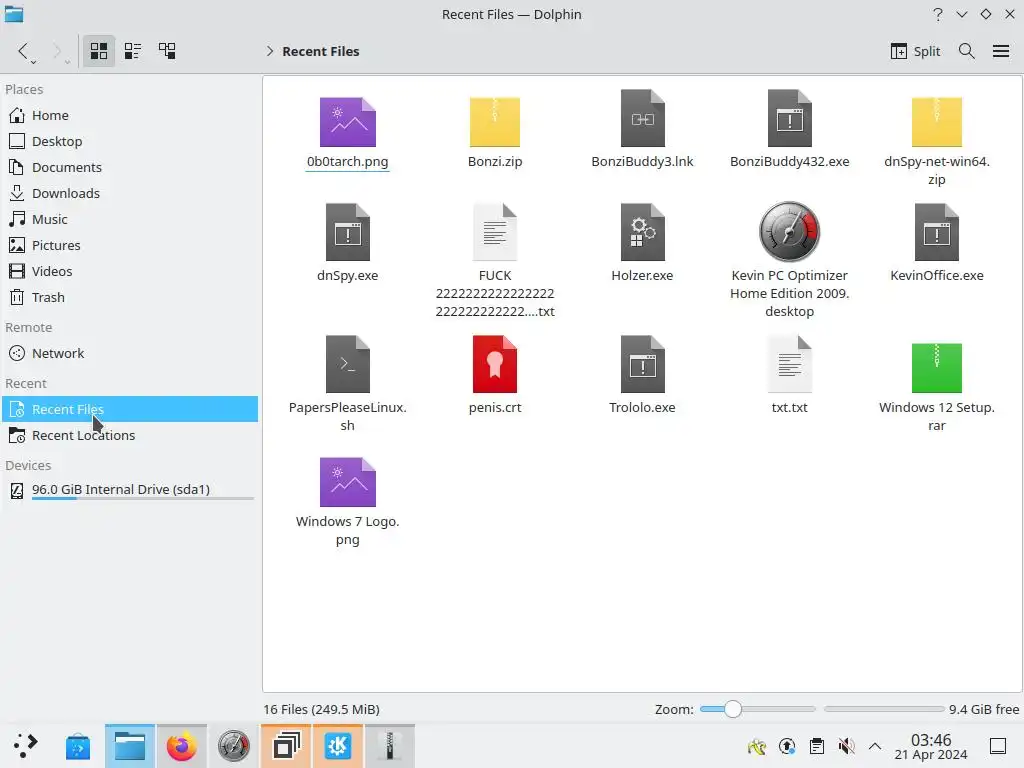
Task: Open Documents in Places
Action: [130, 167]
